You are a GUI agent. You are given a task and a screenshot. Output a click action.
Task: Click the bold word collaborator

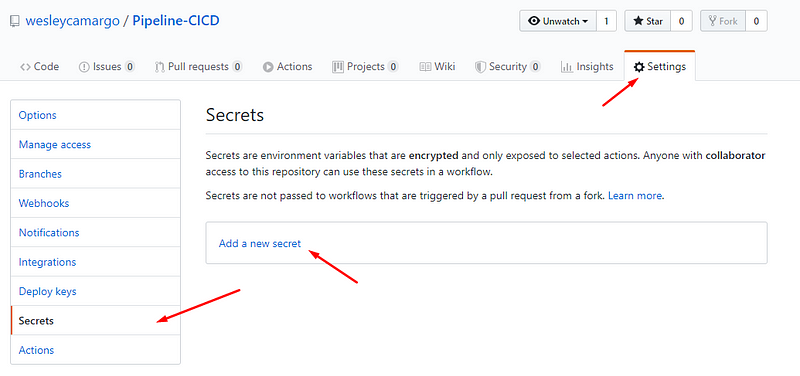point(735,156)
